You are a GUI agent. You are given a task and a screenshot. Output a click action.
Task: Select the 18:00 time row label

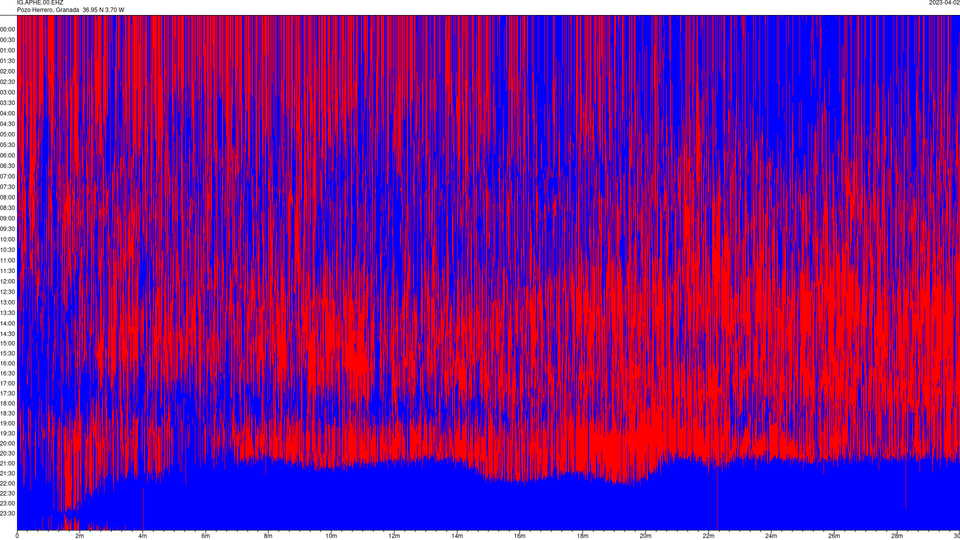(x=7, y=403)
